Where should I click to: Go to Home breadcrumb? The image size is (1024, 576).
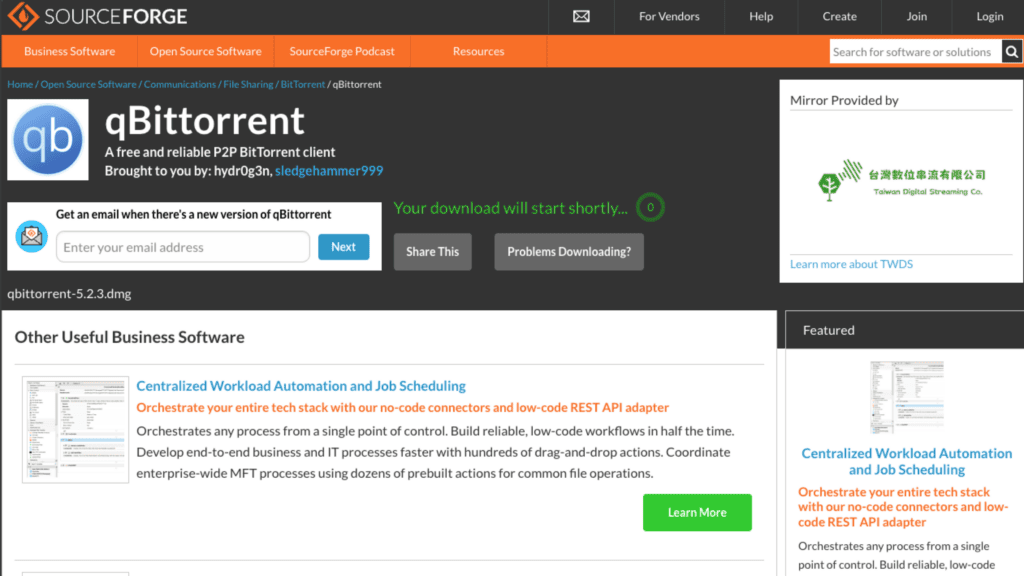pos(20,84)
